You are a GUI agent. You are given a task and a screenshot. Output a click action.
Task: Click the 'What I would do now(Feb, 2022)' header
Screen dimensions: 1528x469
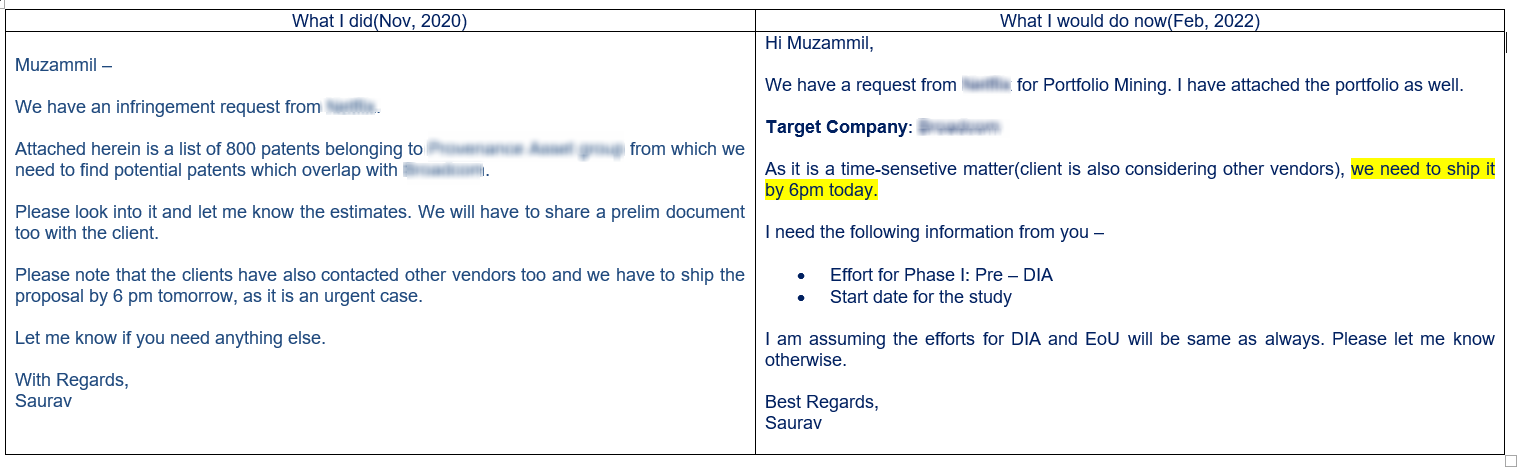(1129, 20)
